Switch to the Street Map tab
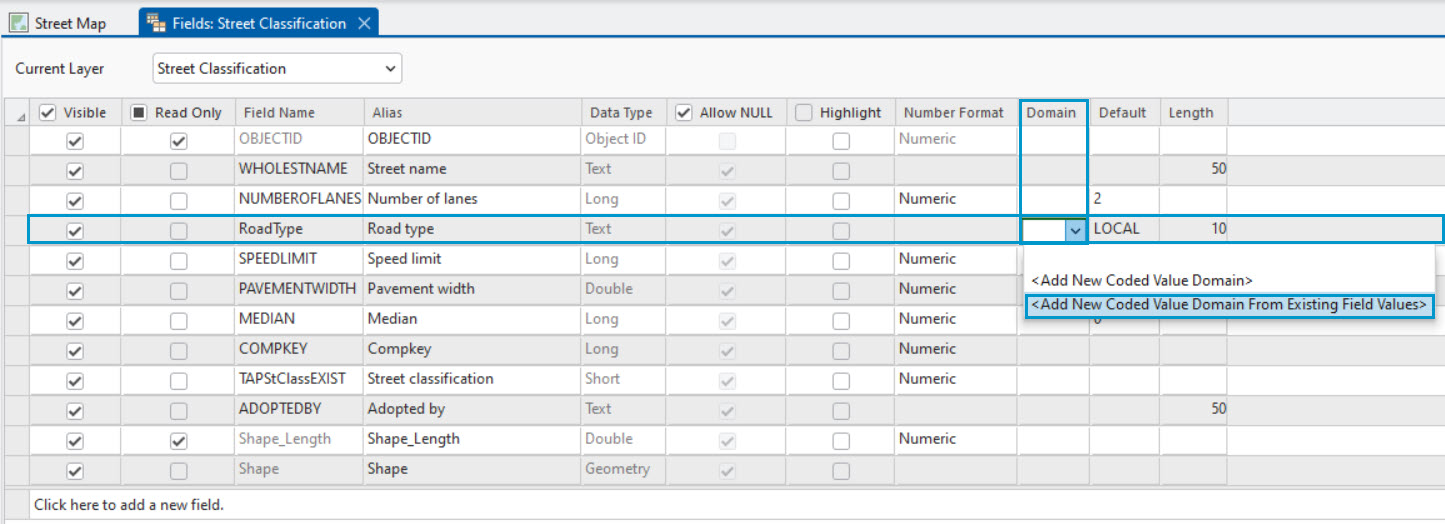This screenshot has width=1445, height=524. tap(70, 23)
